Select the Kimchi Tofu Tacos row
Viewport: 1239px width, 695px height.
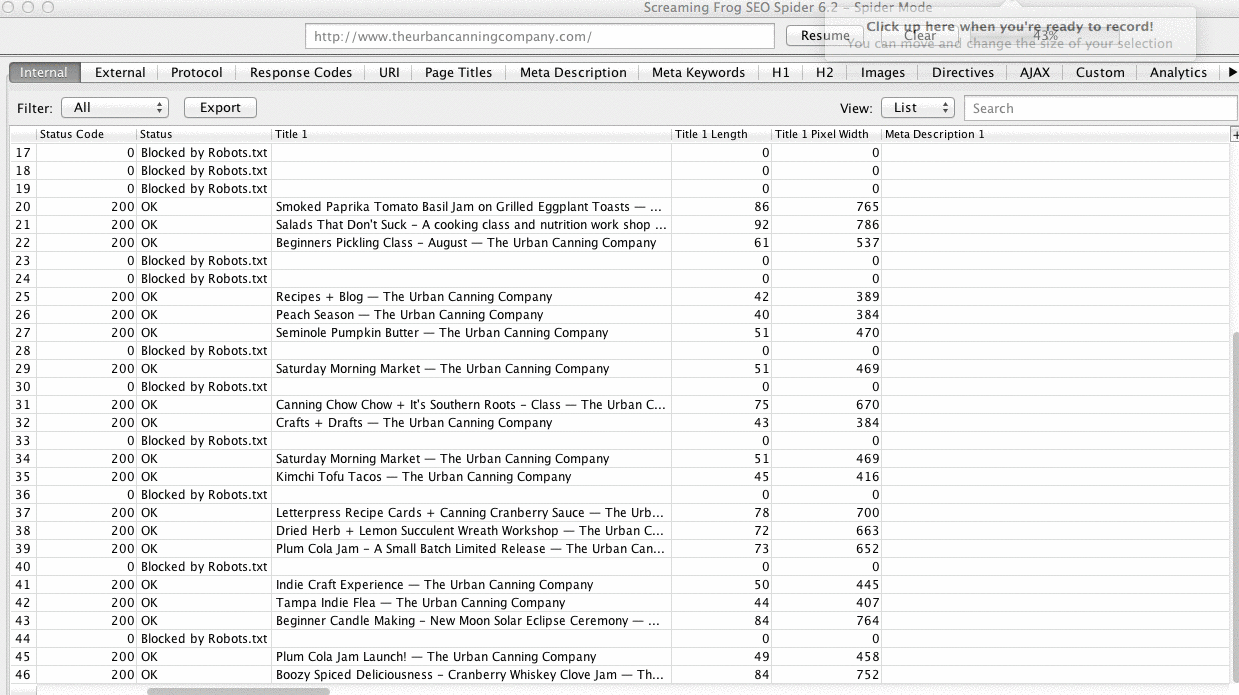(424, 477)
